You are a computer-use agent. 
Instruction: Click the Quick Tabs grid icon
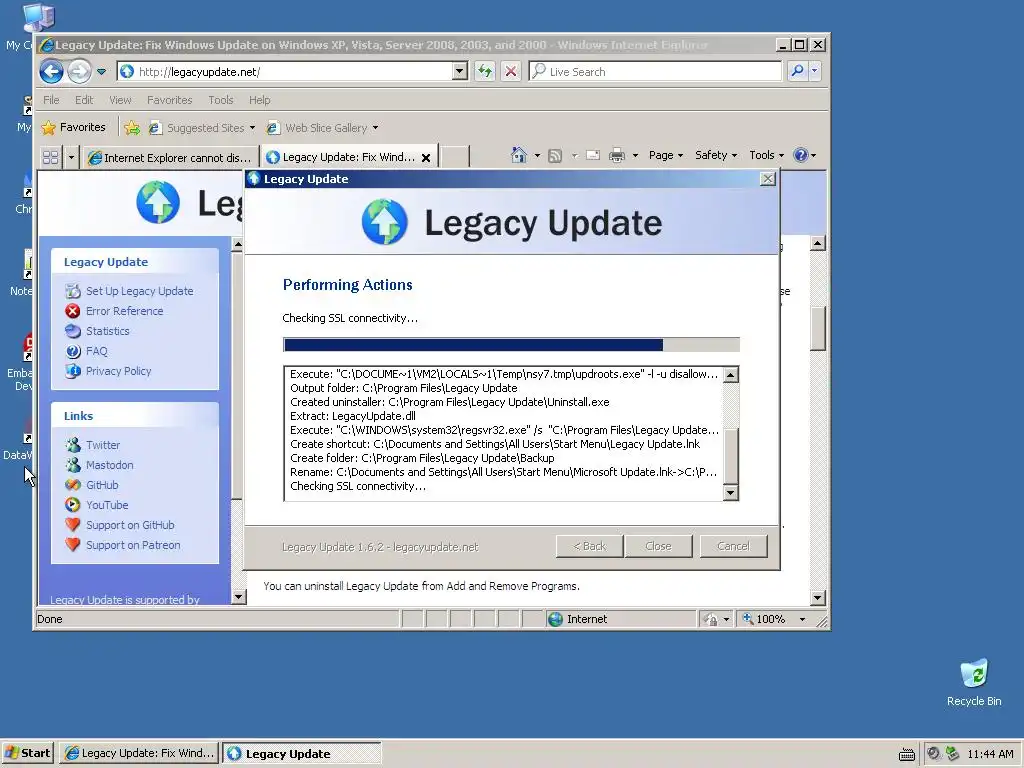click(x=50, y=157)
